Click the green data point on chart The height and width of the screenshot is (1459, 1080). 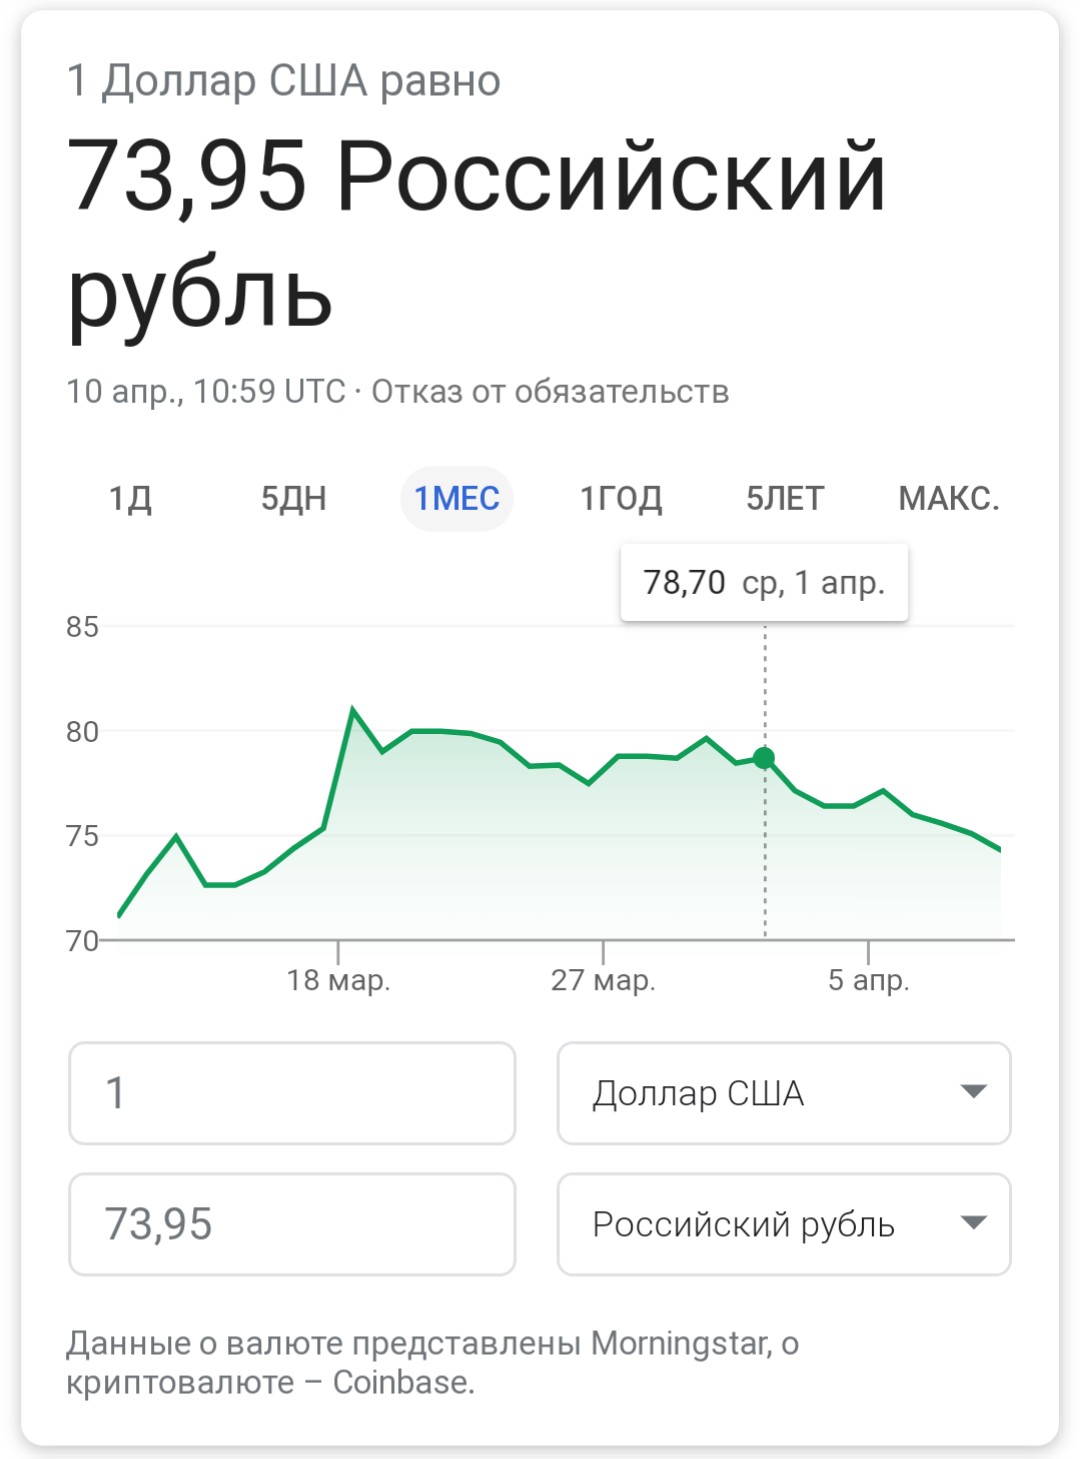(x=765, y=758)
